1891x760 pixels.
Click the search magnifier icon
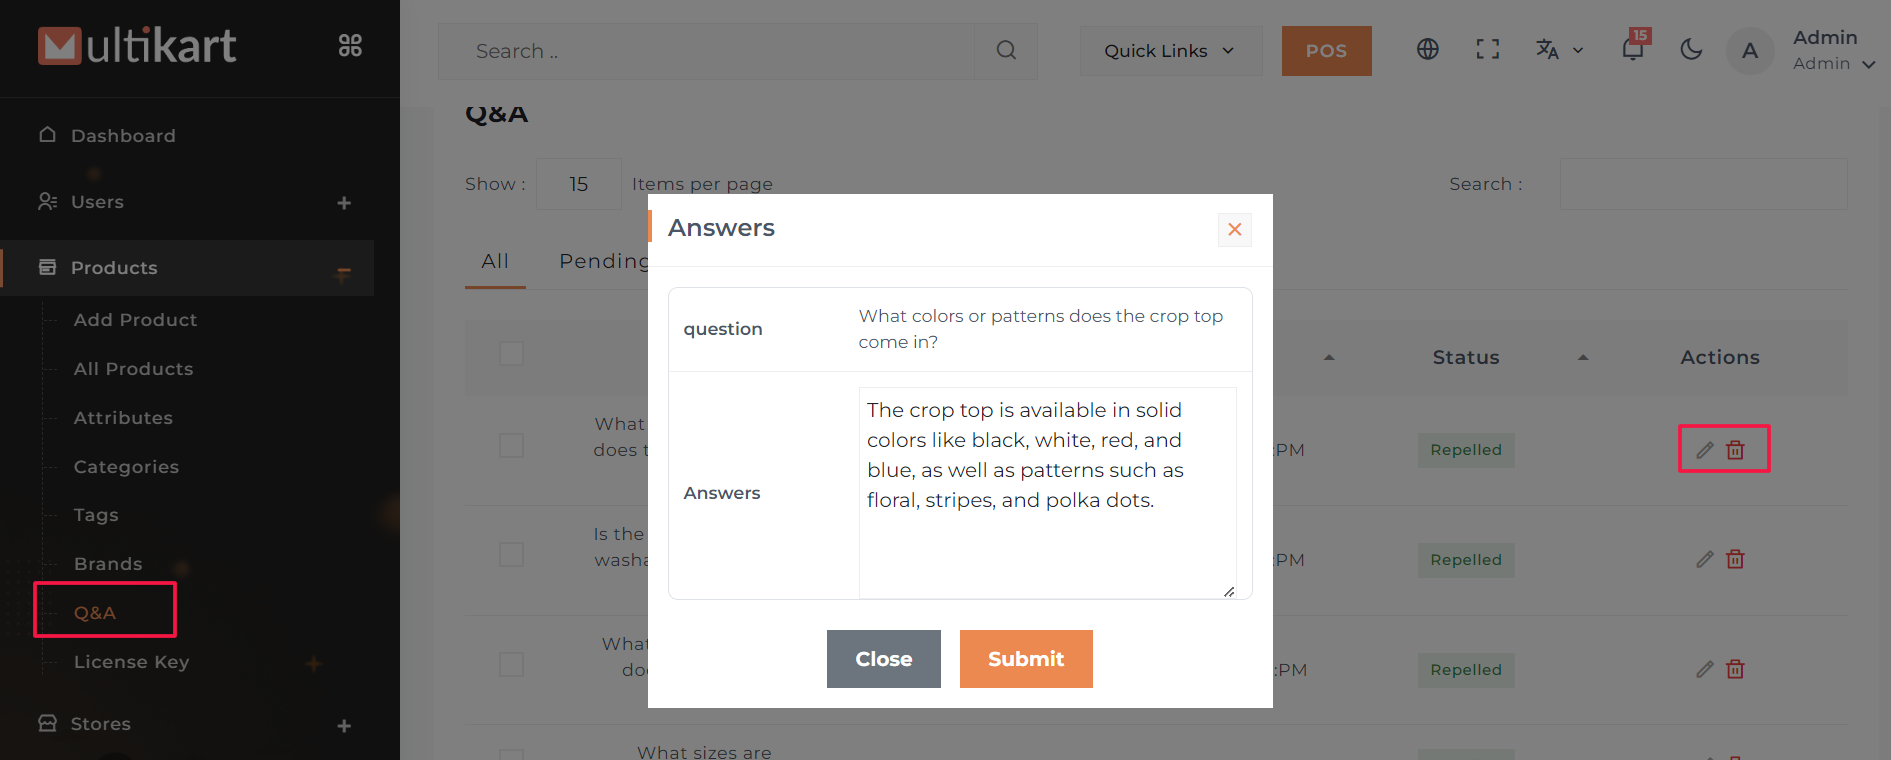point(1006,50)
